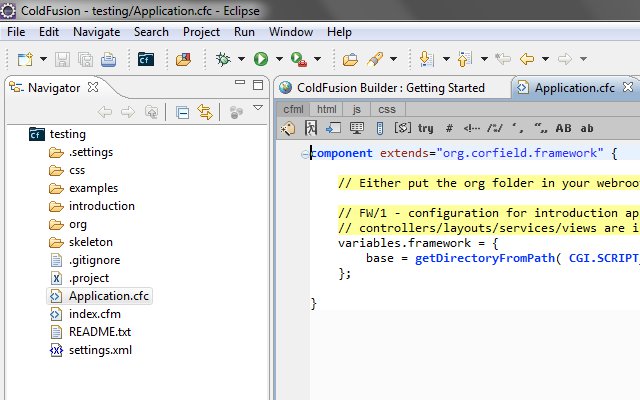Click the Search flashlight icon
The width and height of the screenshot is (640, 400).
[x=375, y=59]
